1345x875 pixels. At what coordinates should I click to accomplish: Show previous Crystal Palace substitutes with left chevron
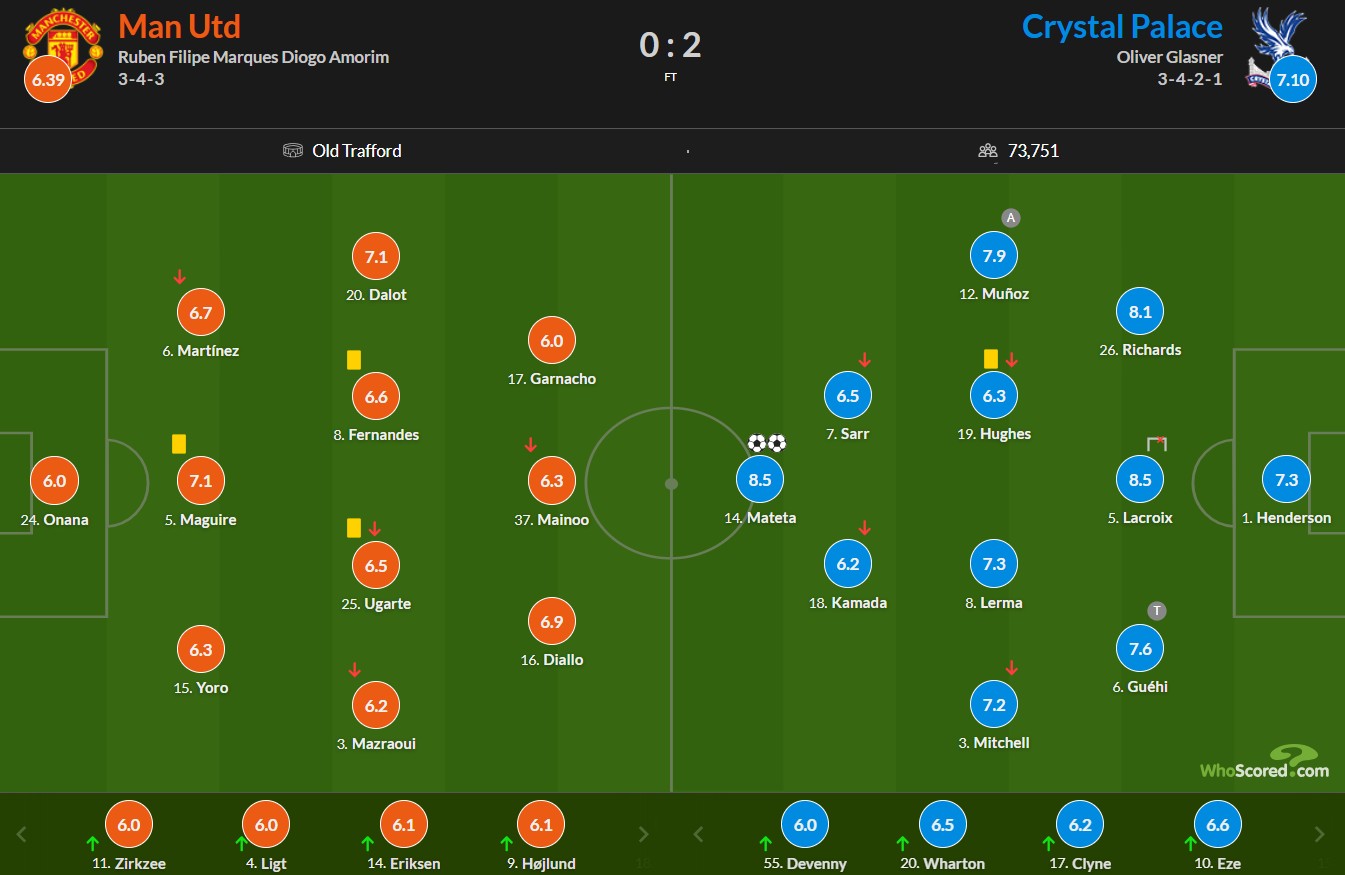point(698,834)
